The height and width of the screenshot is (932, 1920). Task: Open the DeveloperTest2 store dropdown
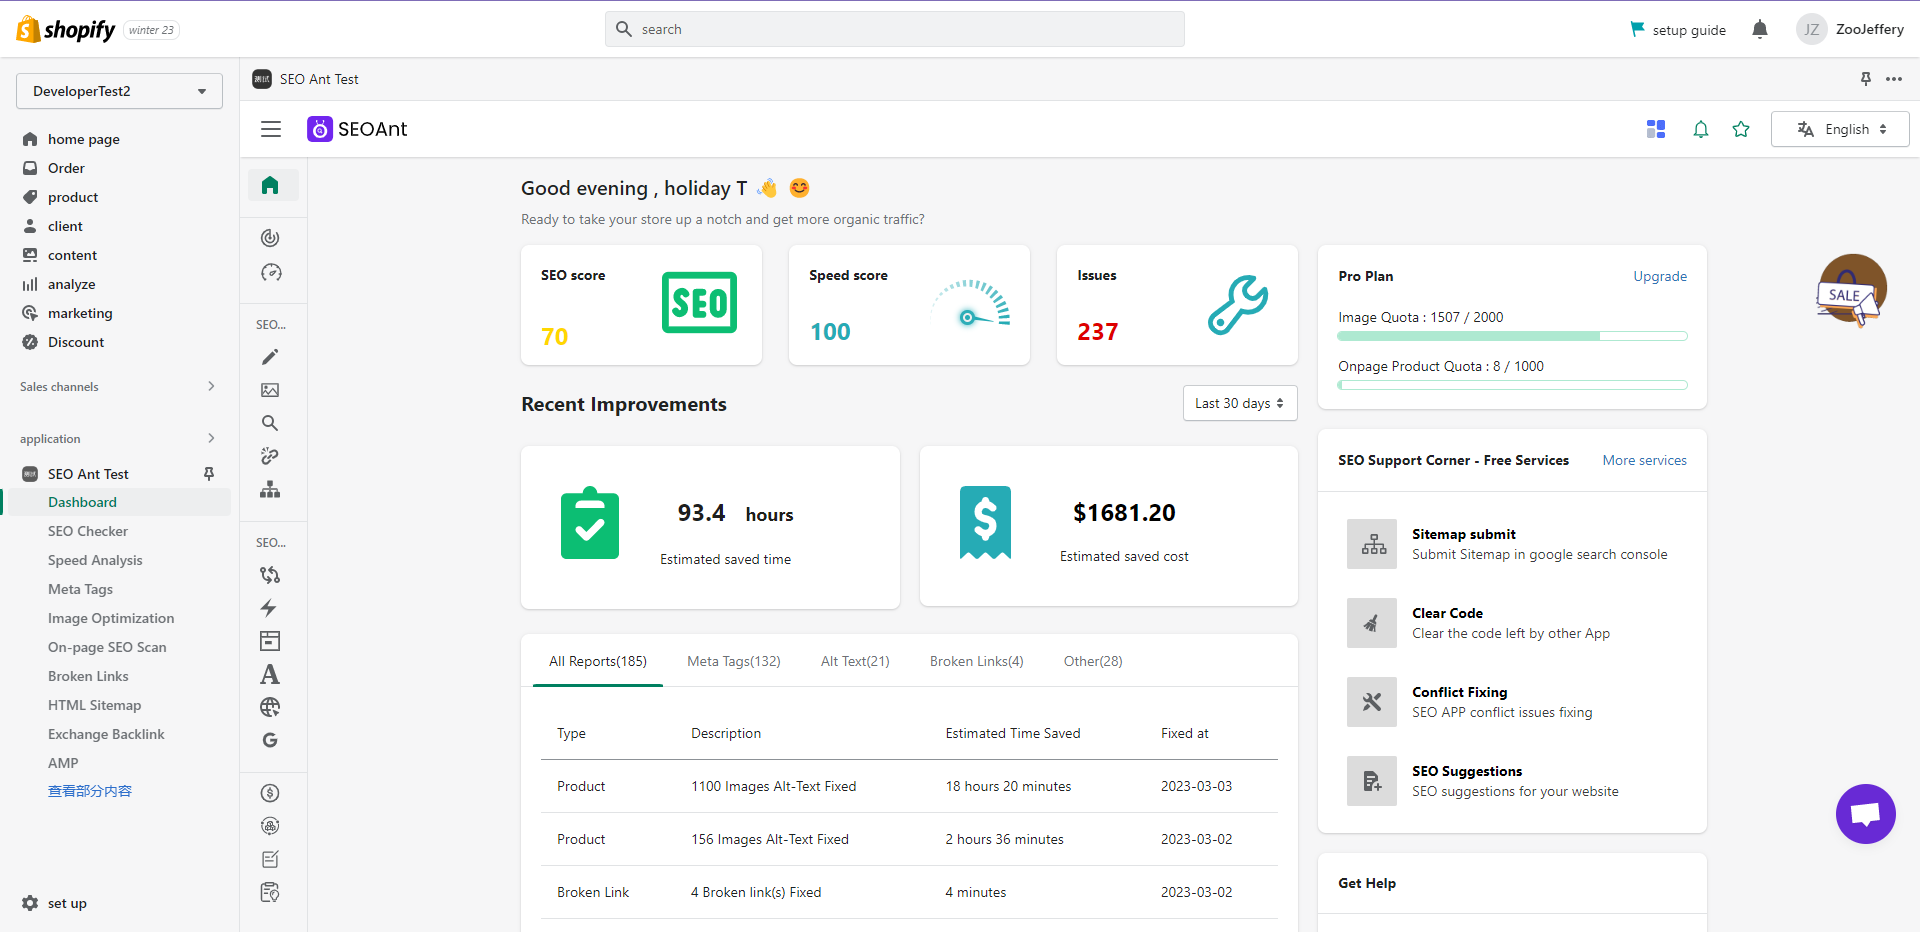click(119, 91)
